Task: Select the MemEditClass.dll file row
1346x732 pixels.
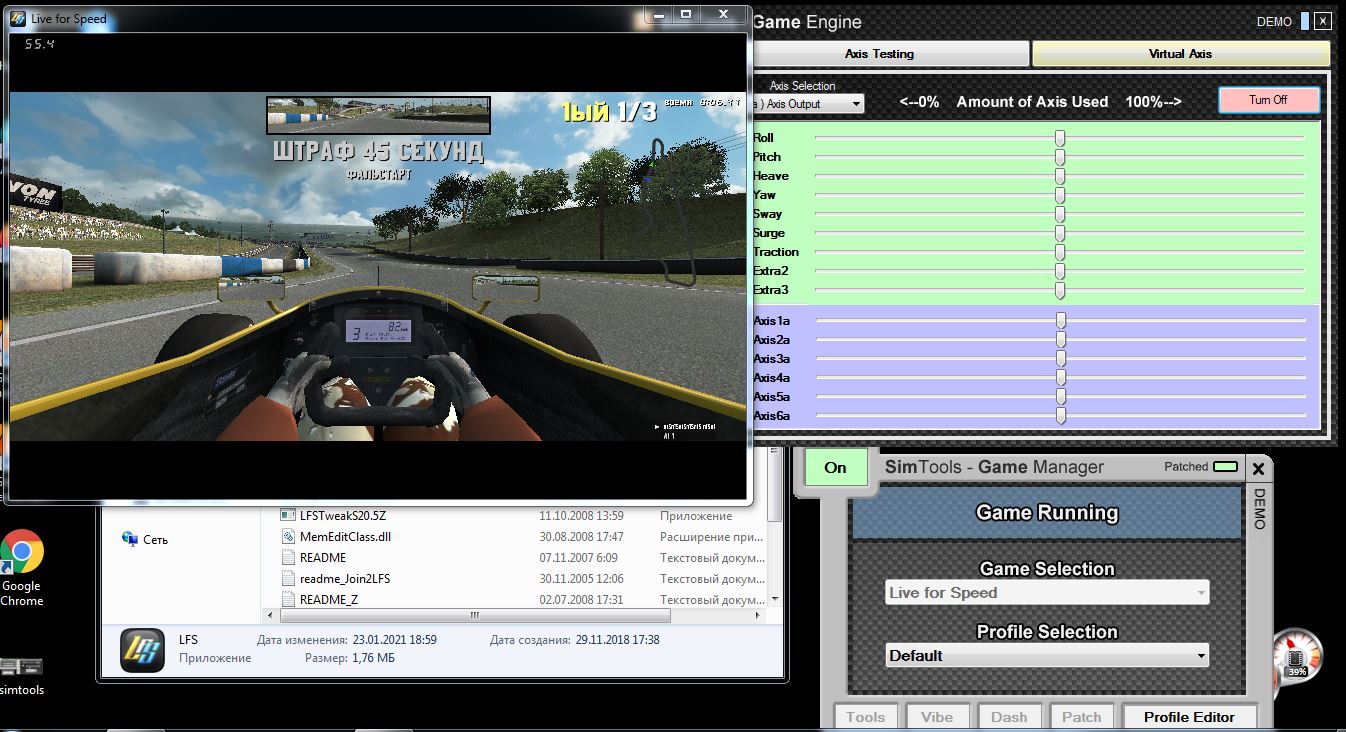Action: tap(520, 537)
